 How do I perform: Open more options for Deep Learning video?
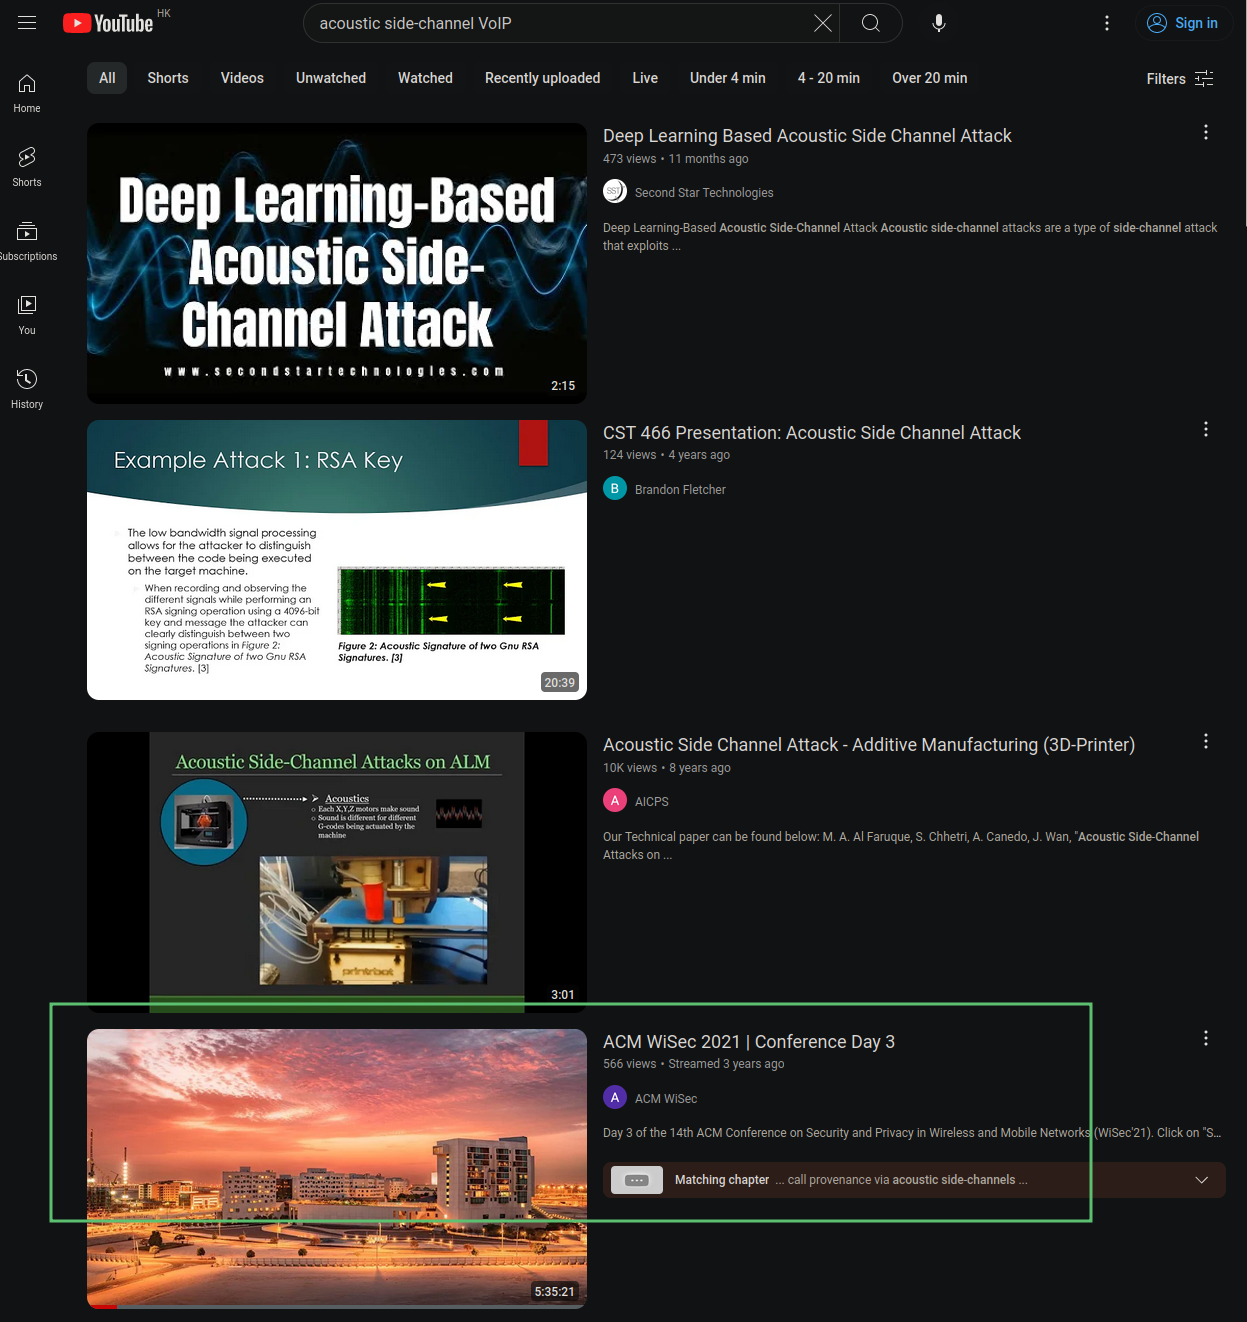coord(1205,133)
